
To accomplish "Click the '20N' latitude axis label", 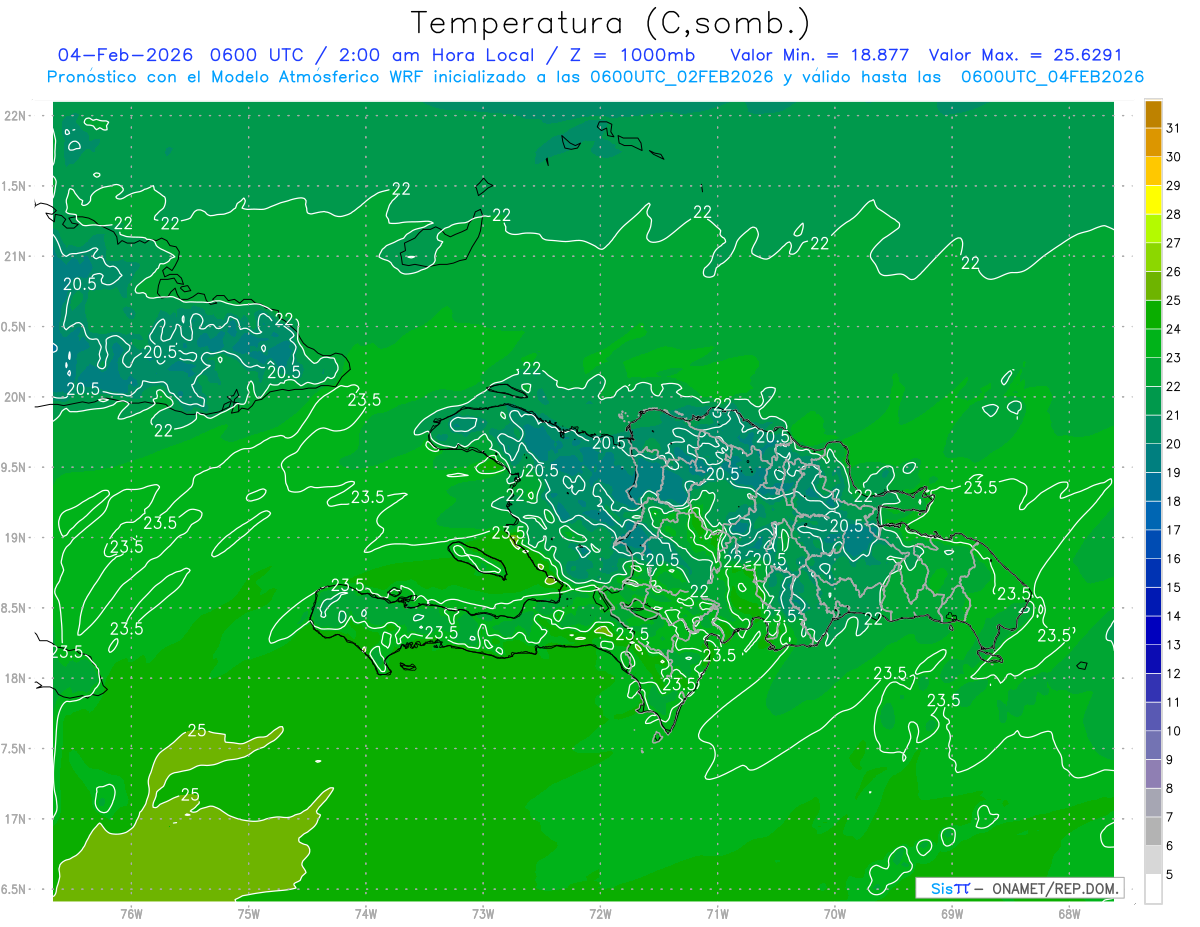I will coord(15,397).
